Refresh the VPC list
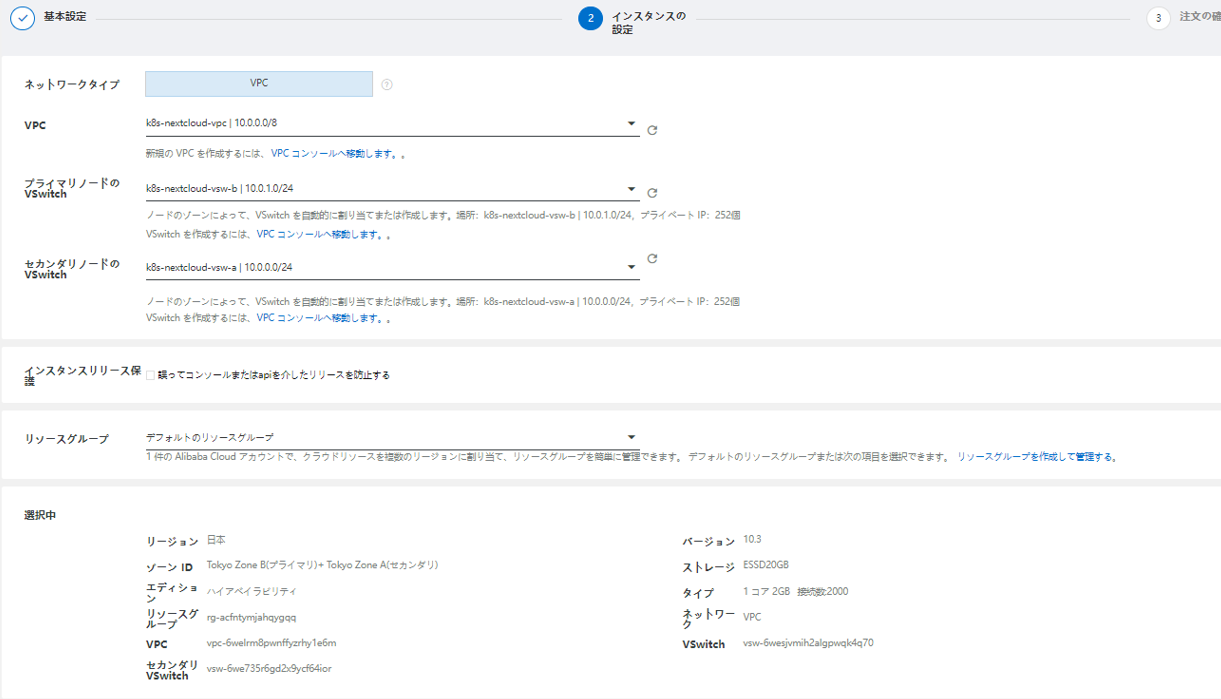The image size is (1221, 699). click(652, 130)
